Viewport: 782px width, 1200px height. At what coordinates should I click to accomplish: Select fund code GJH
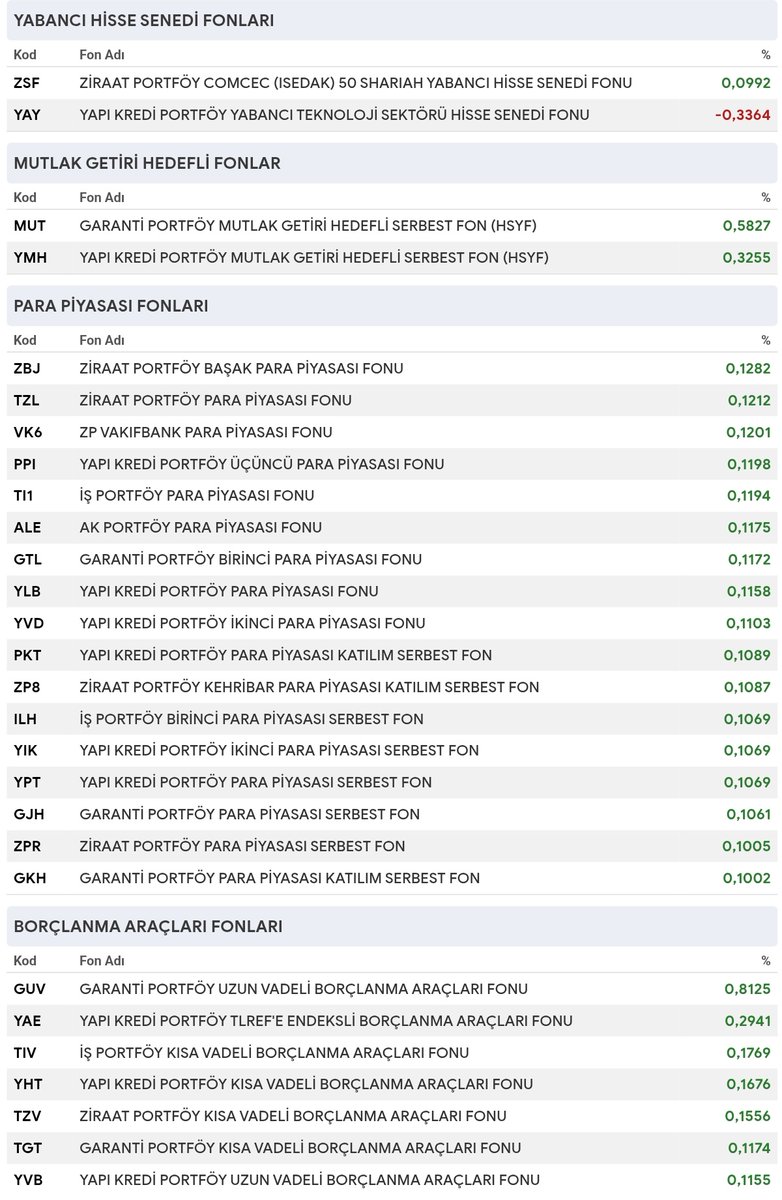coord(28,815)
